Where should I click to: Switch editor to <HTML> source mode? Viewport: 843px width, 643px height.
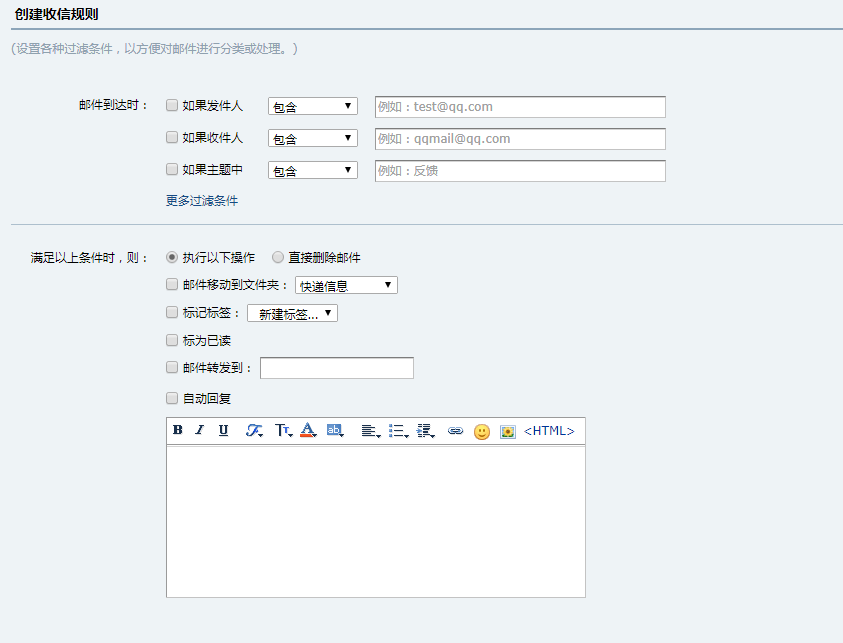[549, 431]
